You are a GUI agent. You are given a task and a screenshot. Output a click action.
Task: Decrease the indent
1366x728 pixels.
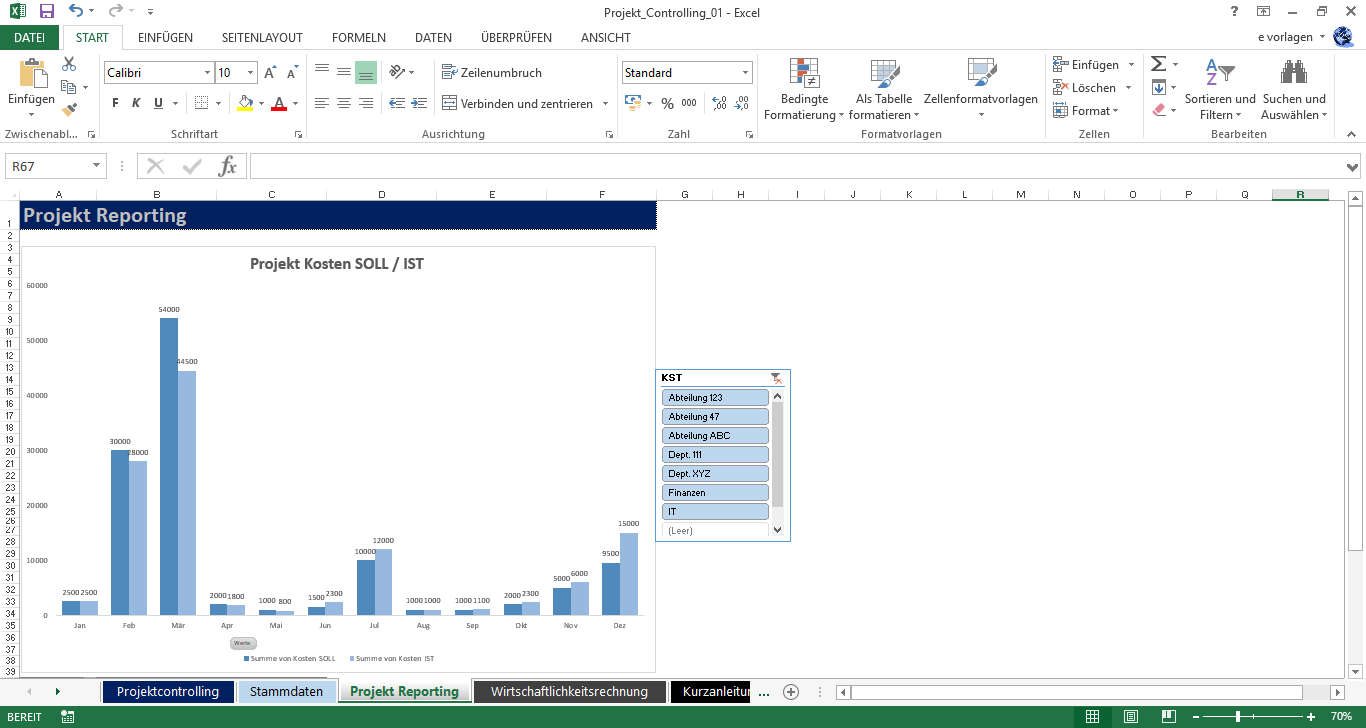[x=396, y=103]
